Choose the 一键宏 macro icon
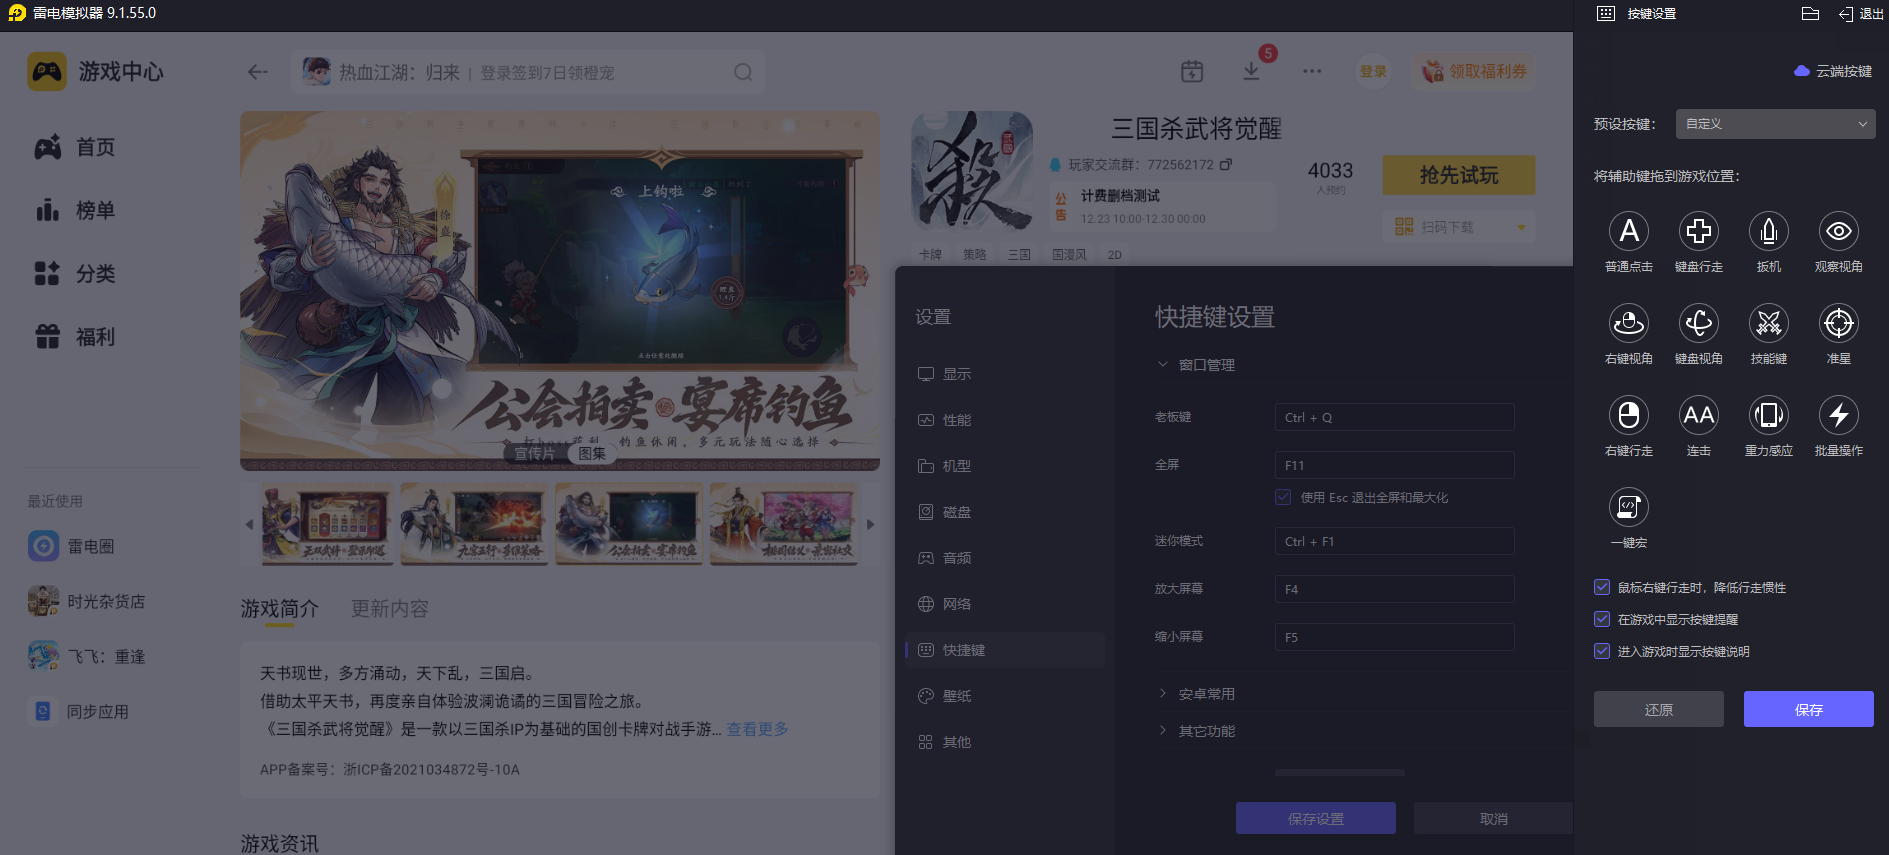This screenshot has width=1889, height=855. [x=1629, y=508]
